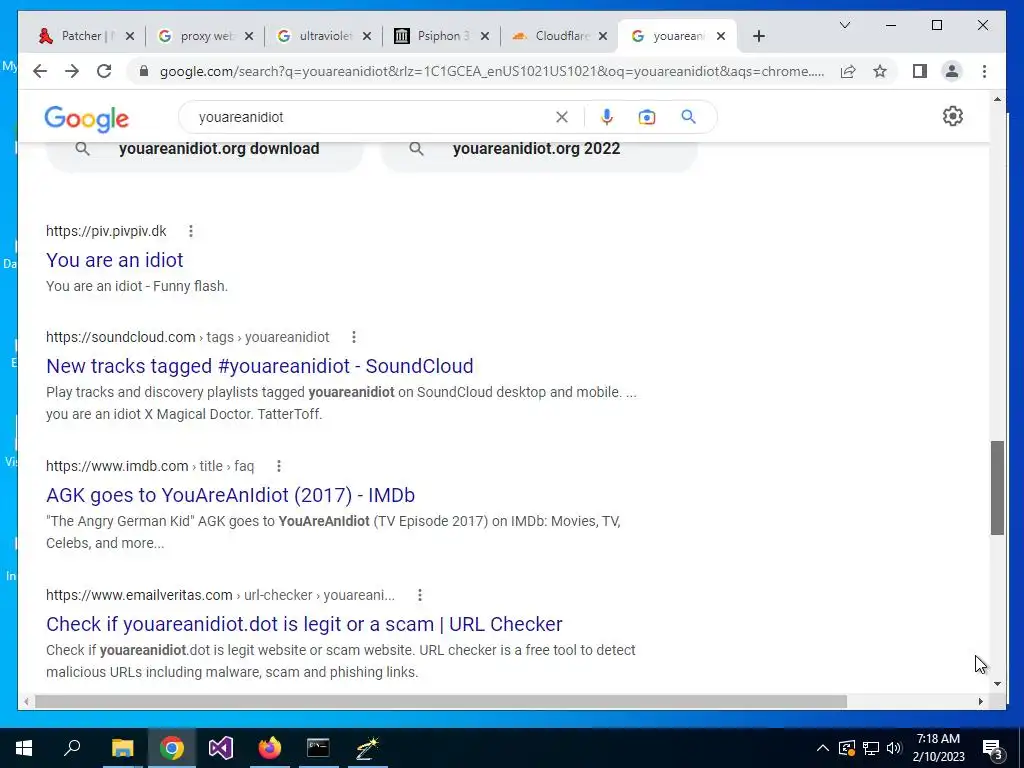Close the Psiphon 3 tab

[x=485, y=36]
